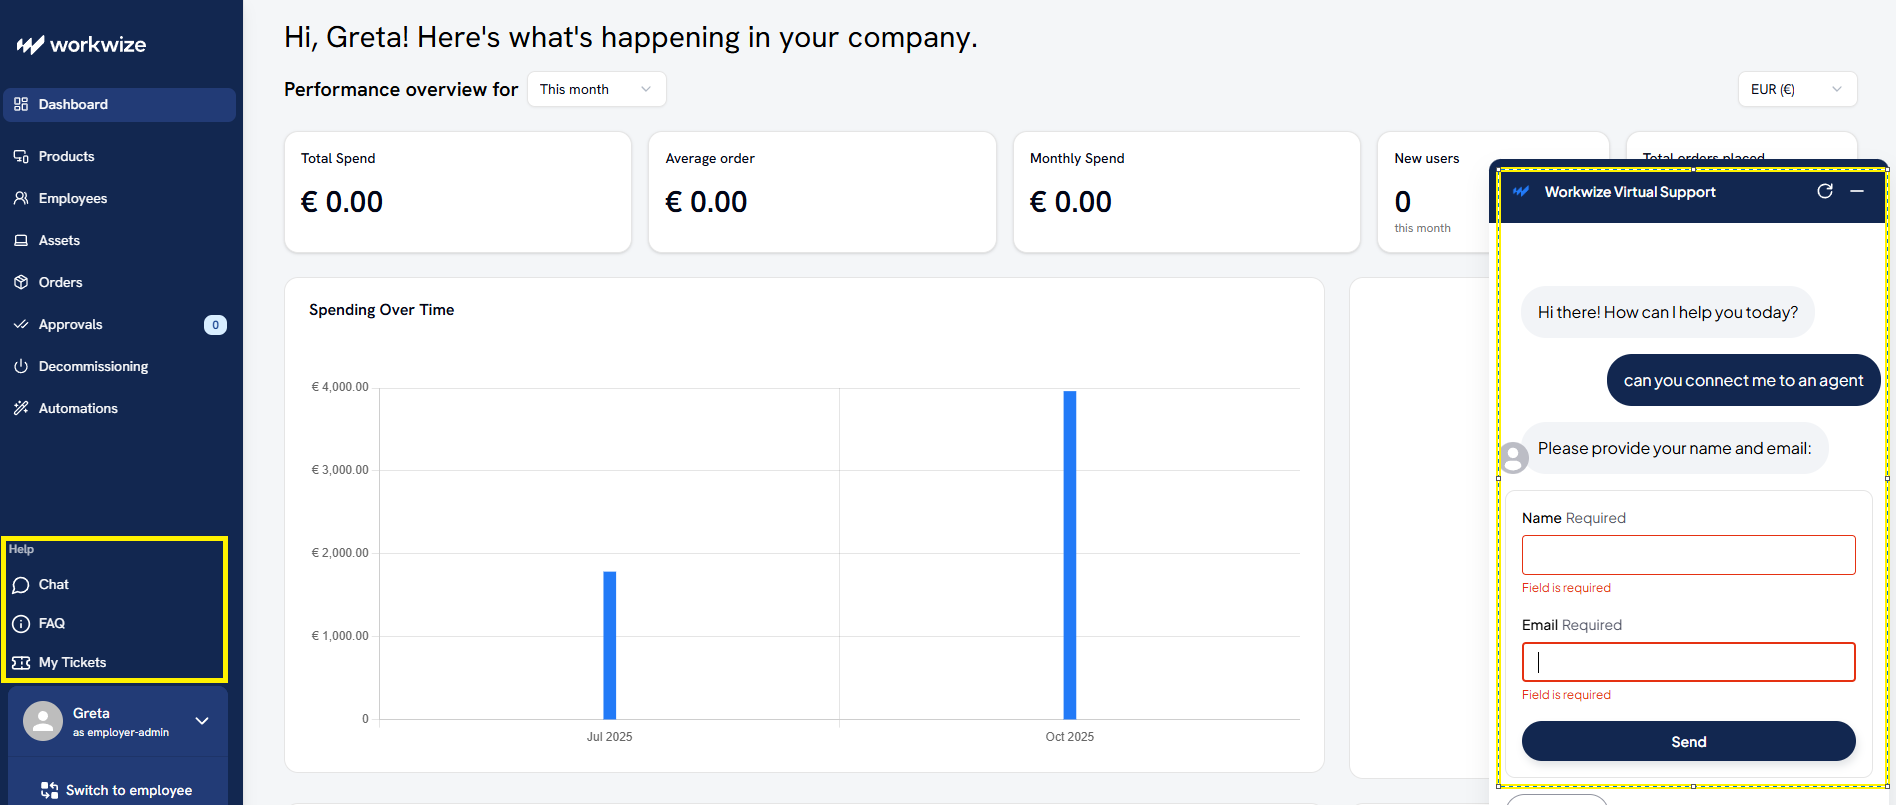
Task: Refresh the Virtual Support chat
Action: point(1825,191)
